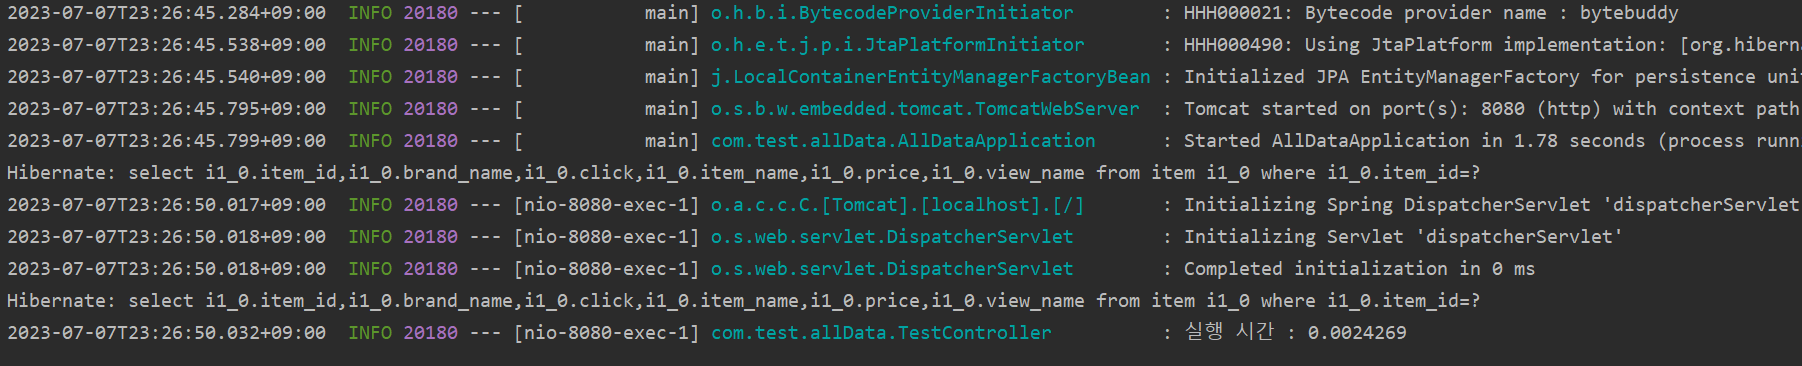The width and height of the screenshot is (1802, 366).
Task: Click the j.LocalContainerEntityManagerFactoryBean logger name
Action: (x=931, y=77)
